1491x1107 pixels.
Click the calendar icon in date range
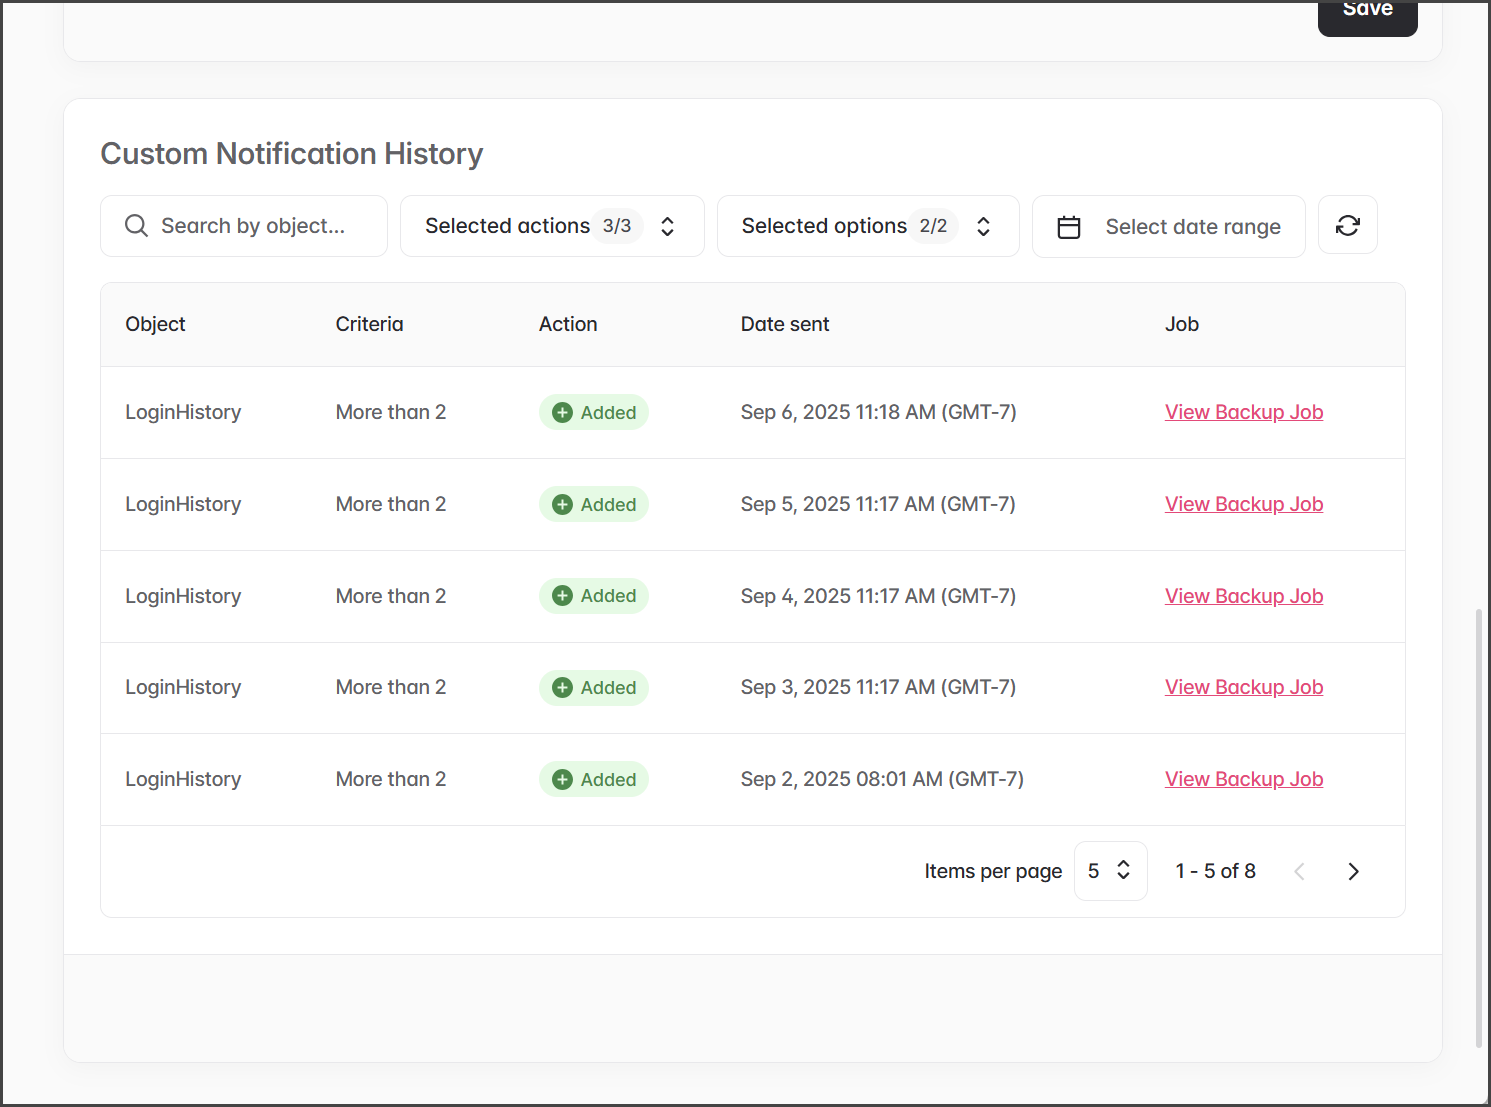click(1069, 227)
